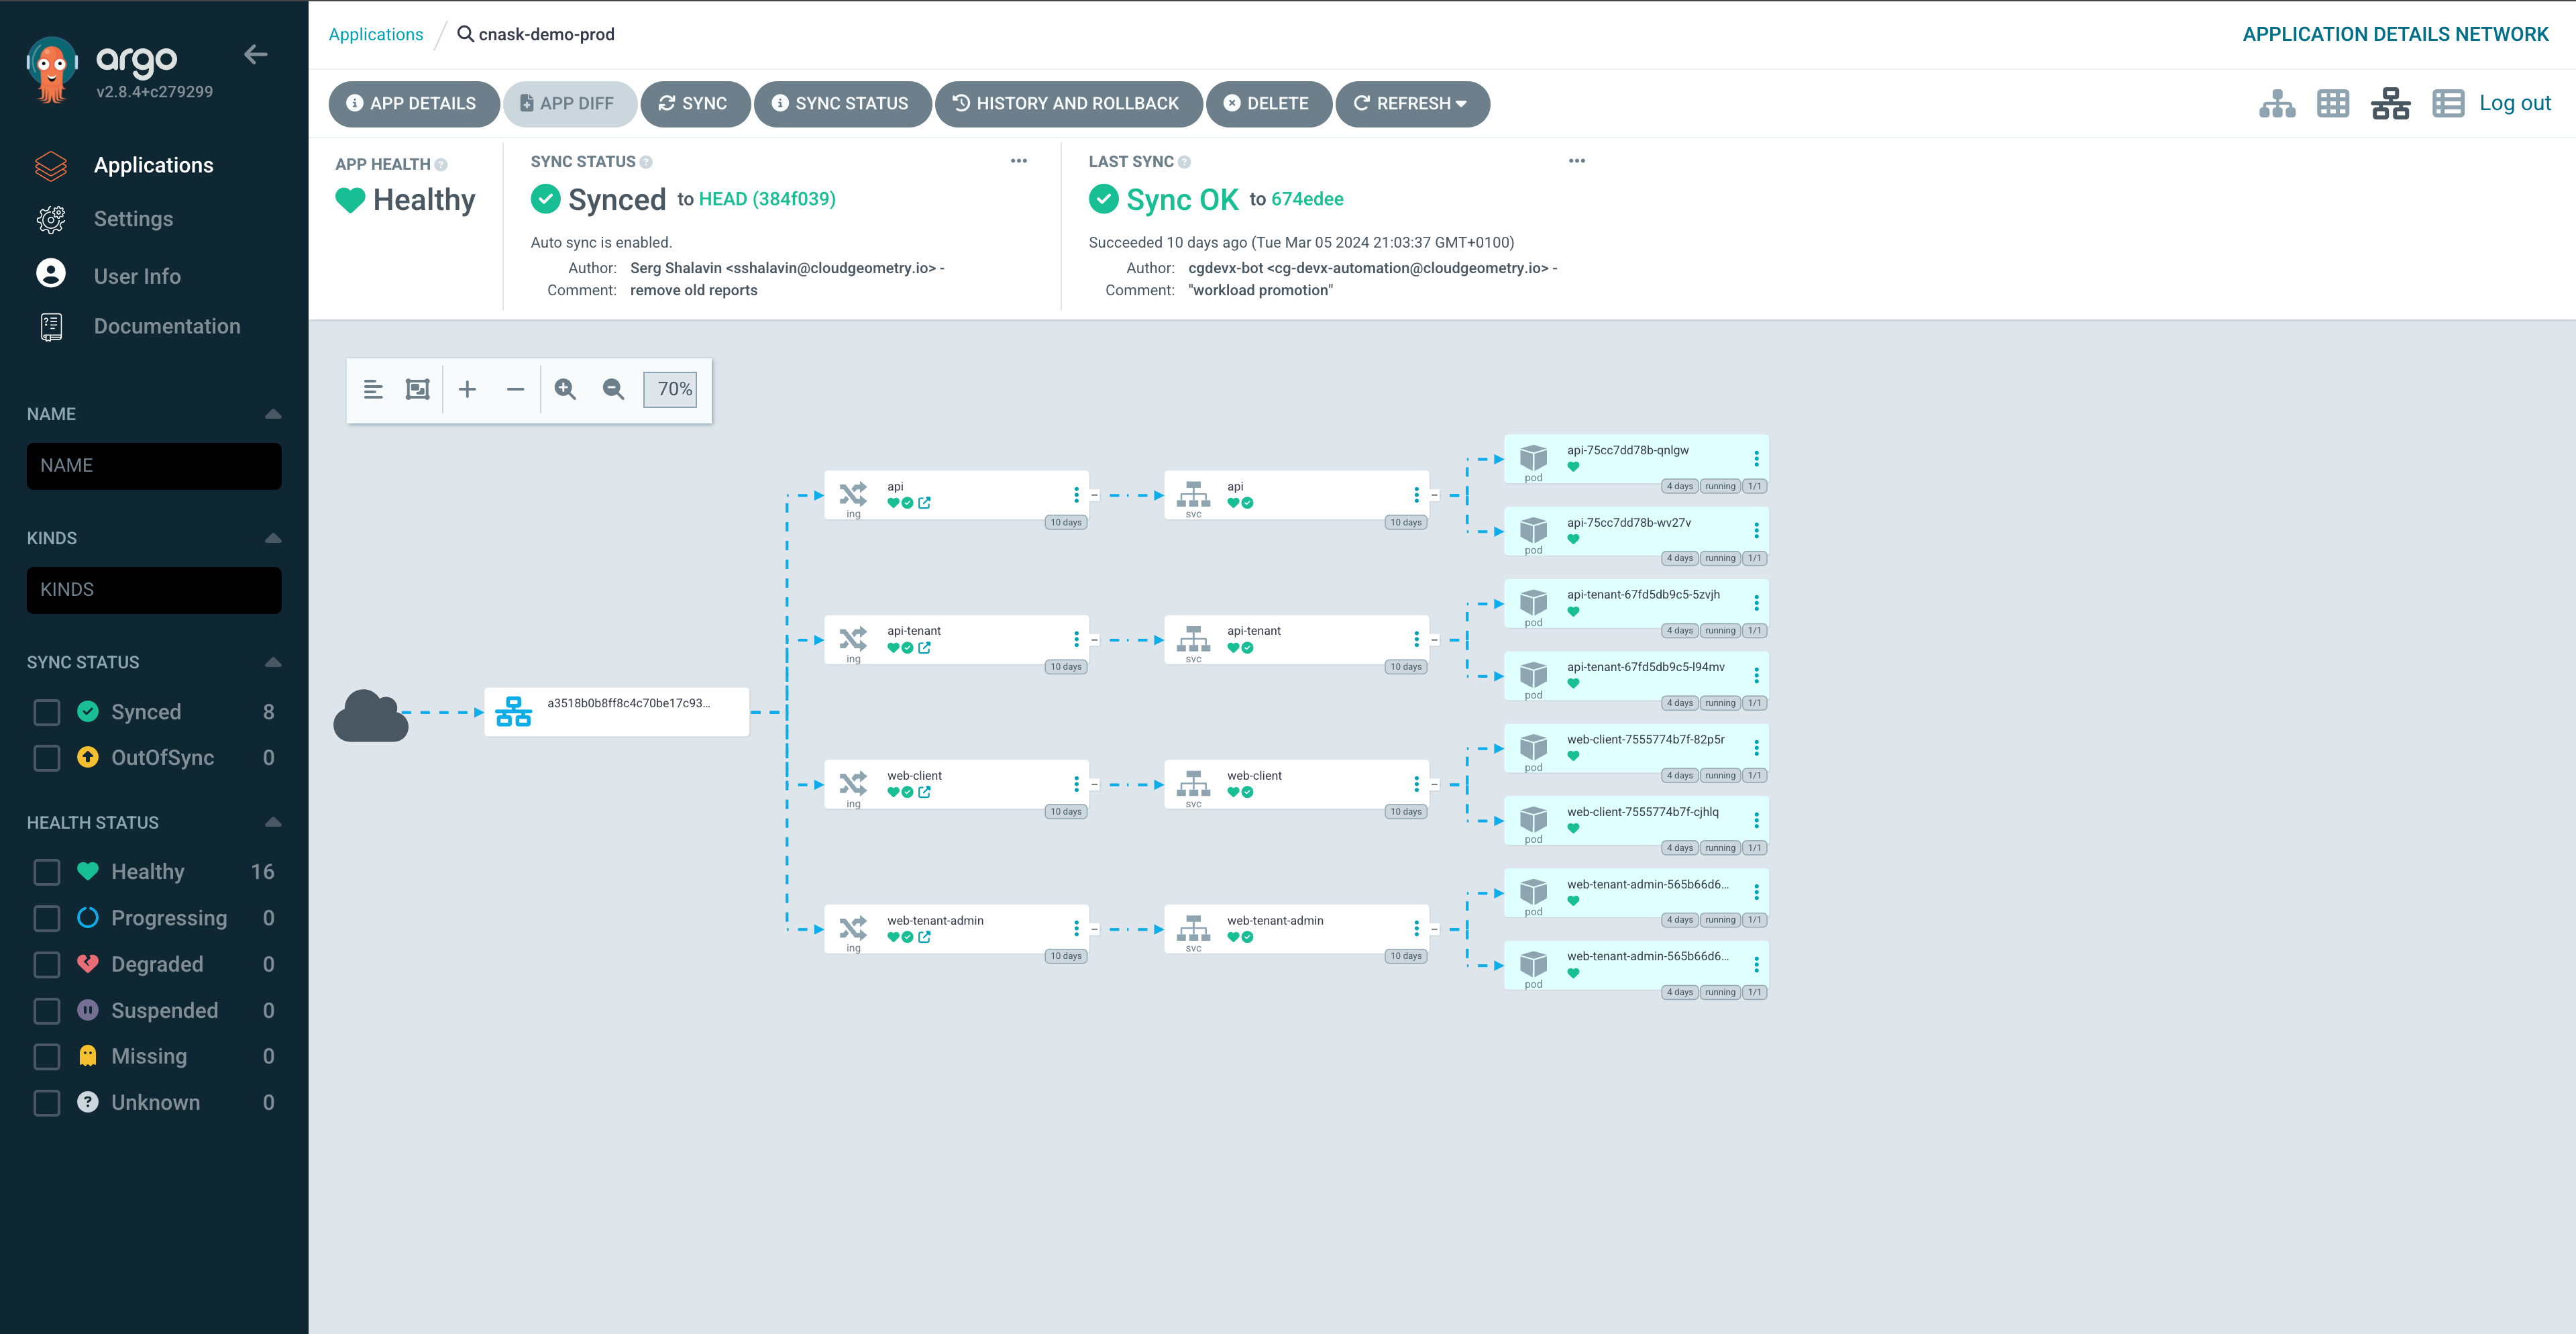The height and width of the screenshot is (1334, 2576).
Task: Click the 674edee commit link
Action: (x=1306, y=199)
